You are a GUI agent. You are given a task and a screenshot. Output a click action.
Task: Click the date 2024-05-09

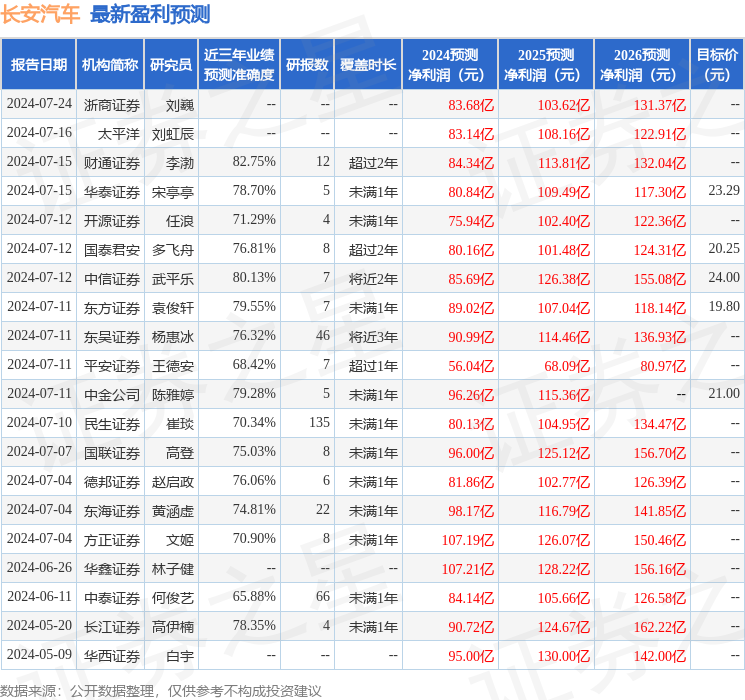coord(39,654)
